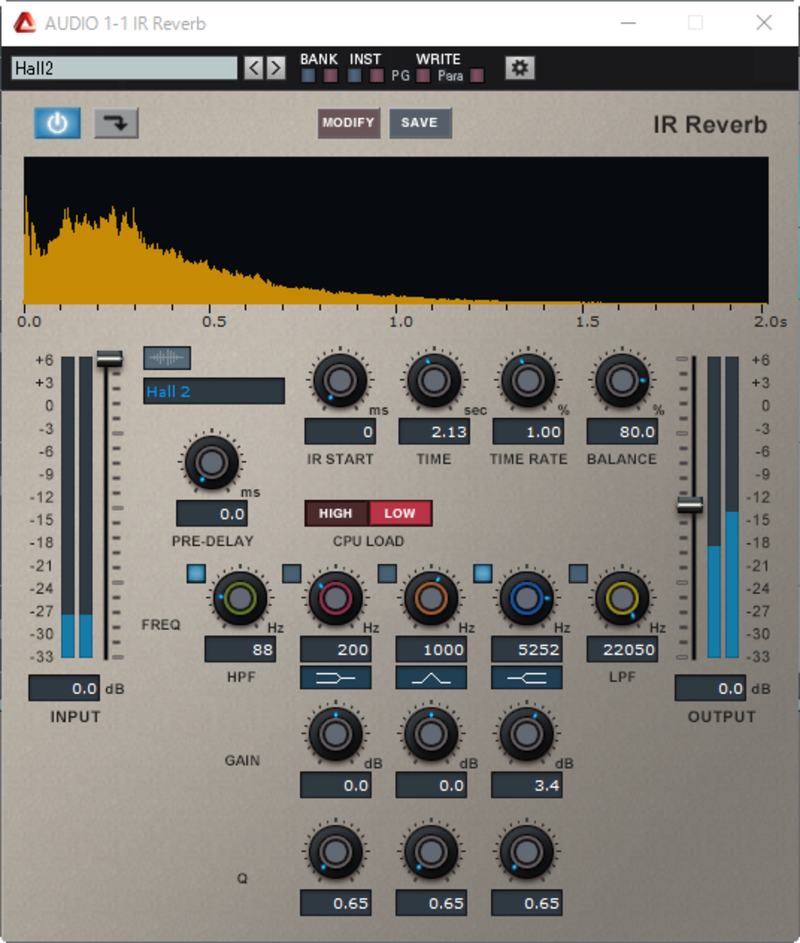Open the Hall2 preset name field

click(125, 68)
